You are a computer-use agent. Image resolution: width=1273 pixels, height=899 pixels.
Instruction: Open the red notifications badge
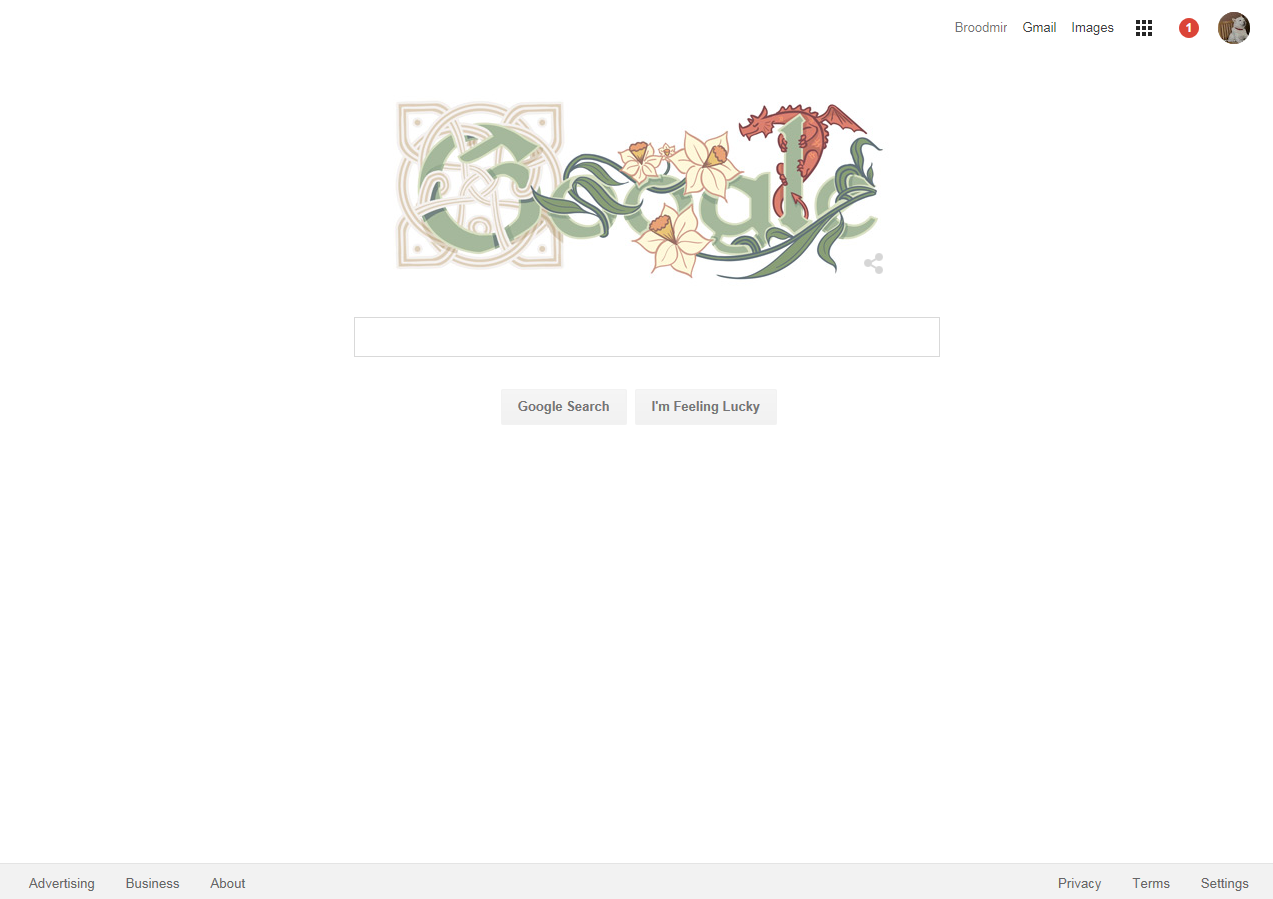(x=1188, y=28)
